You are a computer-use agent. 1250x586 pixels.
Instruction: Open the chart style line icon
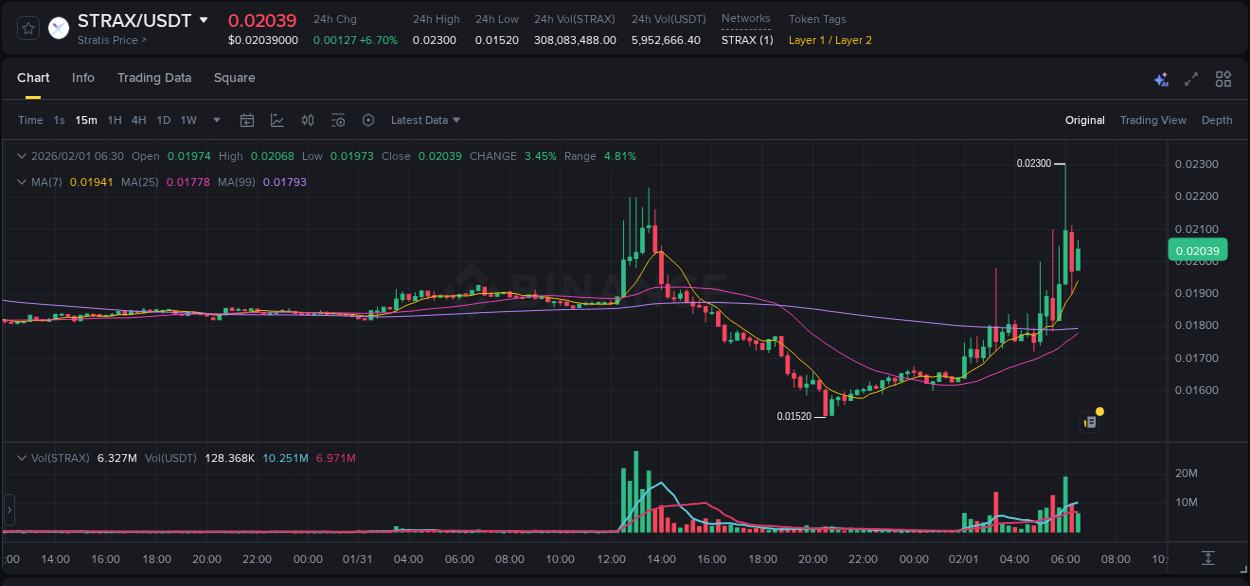277,119
